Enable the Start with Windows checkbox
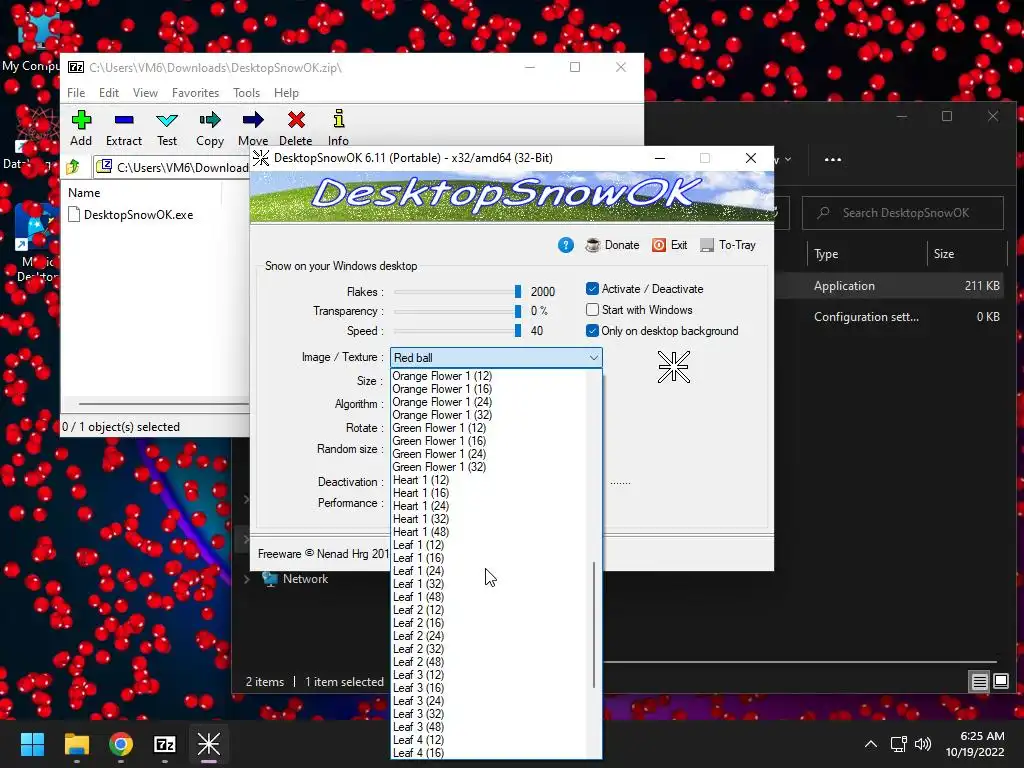 pos(592,310)
